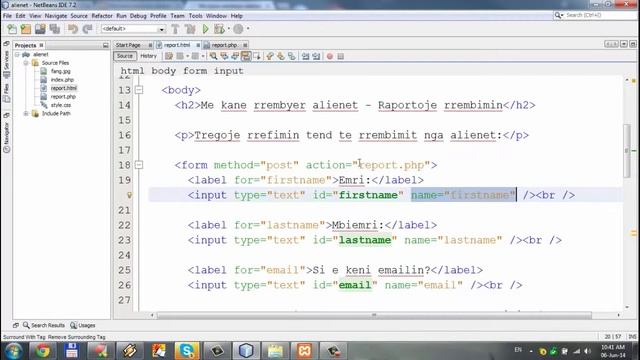Click the Profile Project round icon
The image size is (640, 360).
238,29
